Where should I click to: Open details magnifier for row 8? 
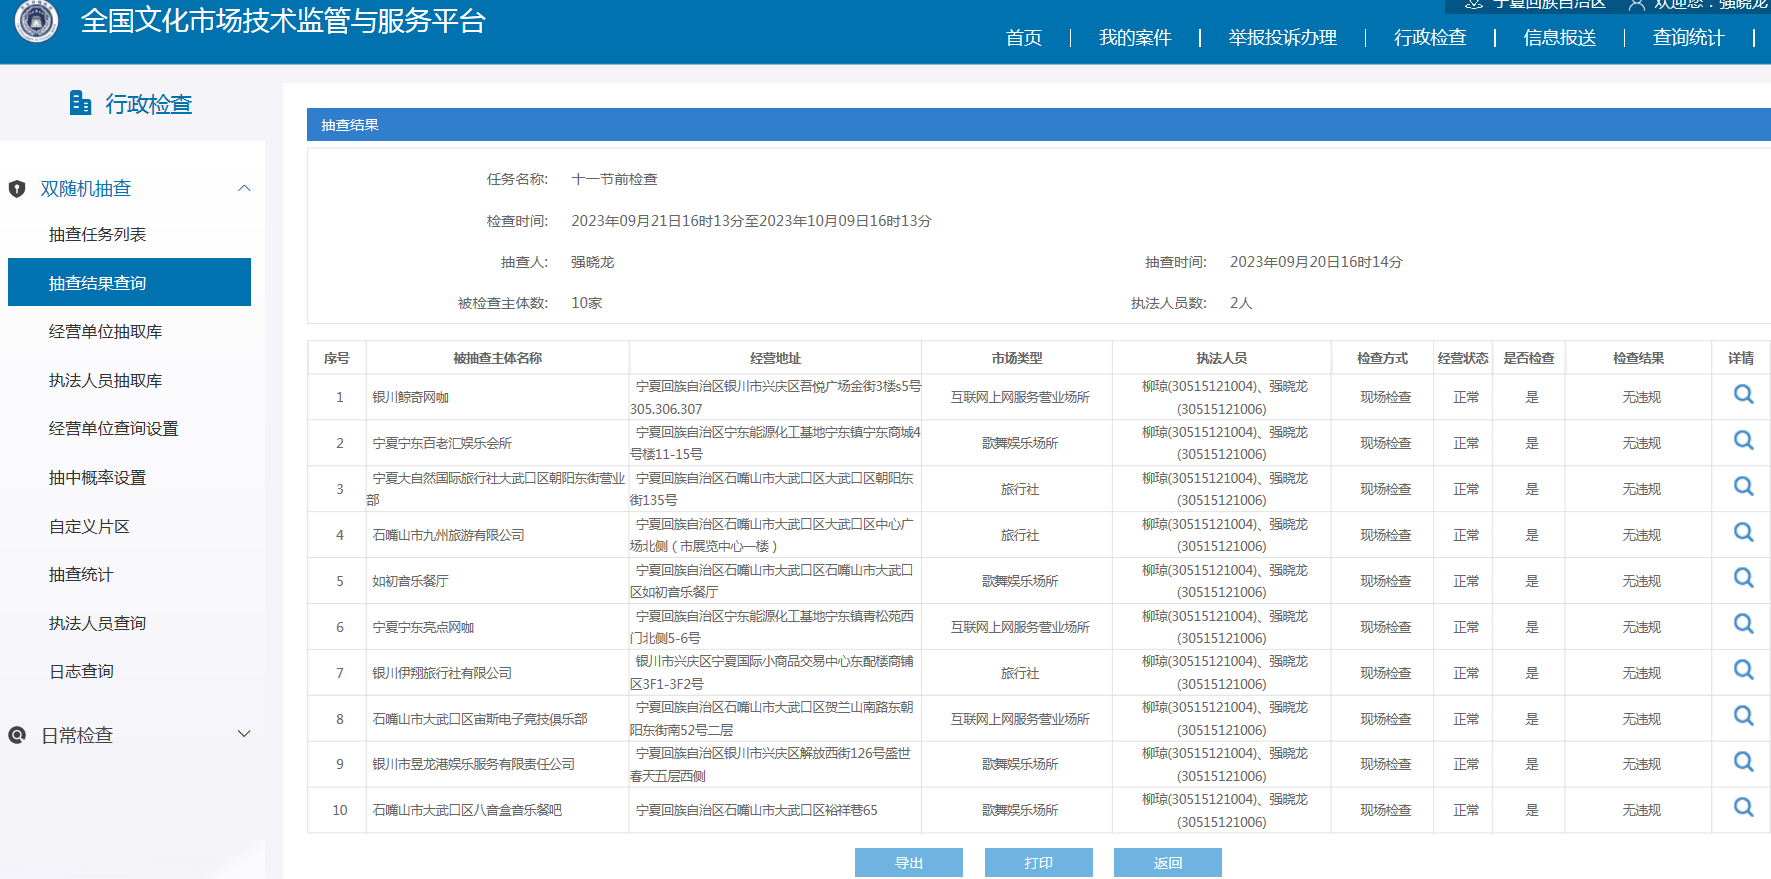point(1743,717)
